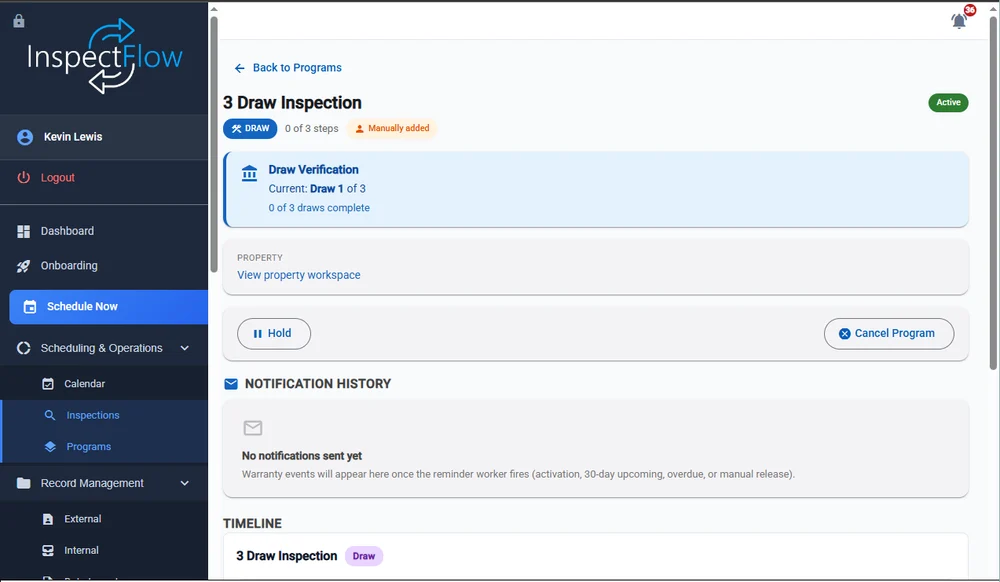The height and width of the screenshot is (582, 1000).
Task: Put the program on Hold
Action: [274, 334]
